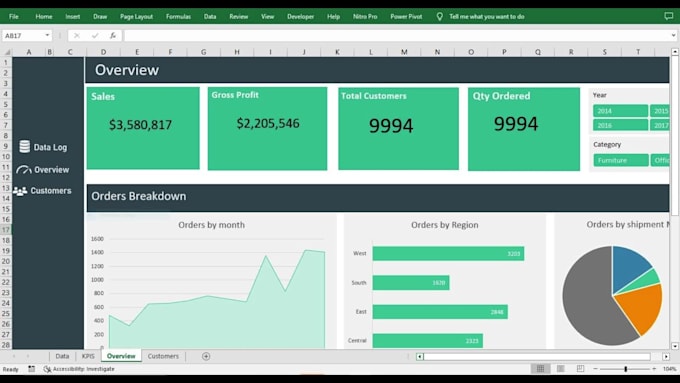The image size is (680, 383).
Task: Switch to Normal view icon
Action: click(x=540, y=368)
